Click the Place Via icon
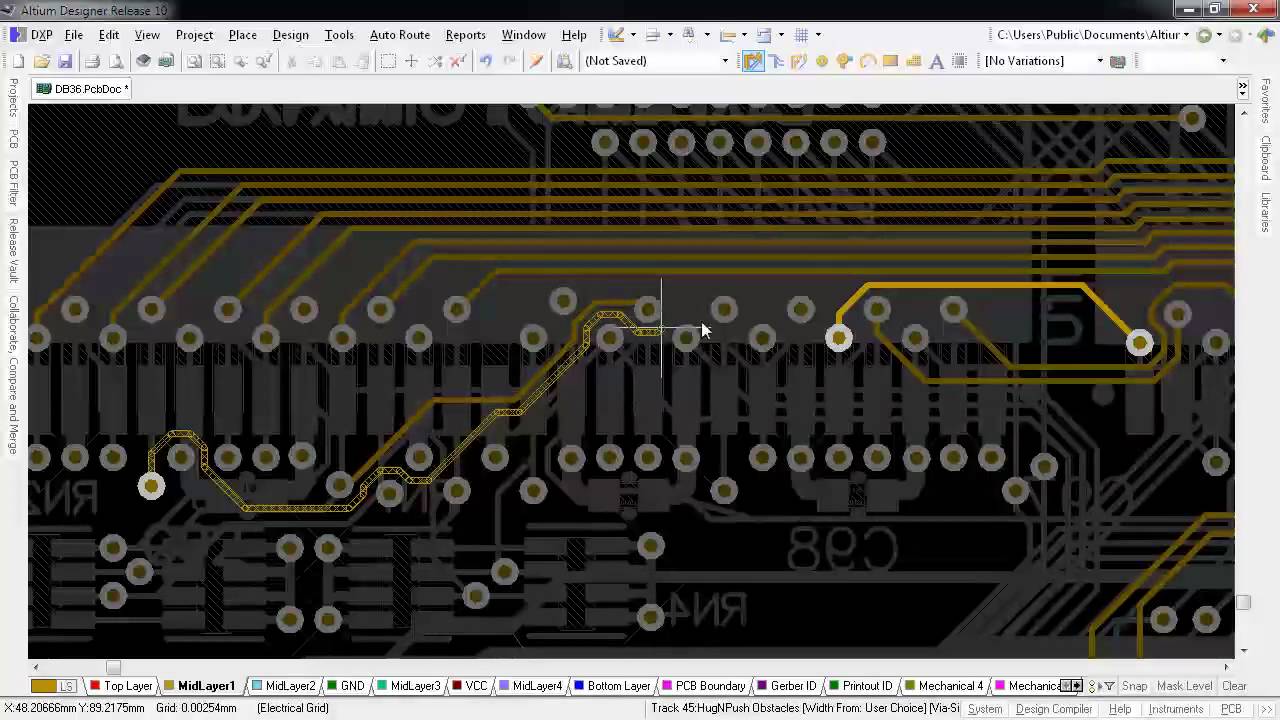 pyautogui.click(x=845, y=61)
